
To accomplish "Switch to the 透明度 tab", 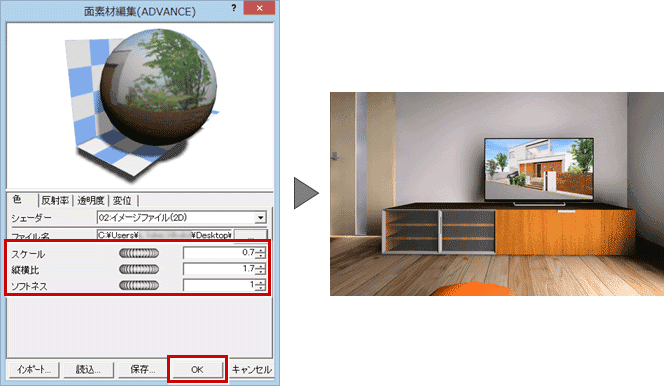I will click(91, 200).
